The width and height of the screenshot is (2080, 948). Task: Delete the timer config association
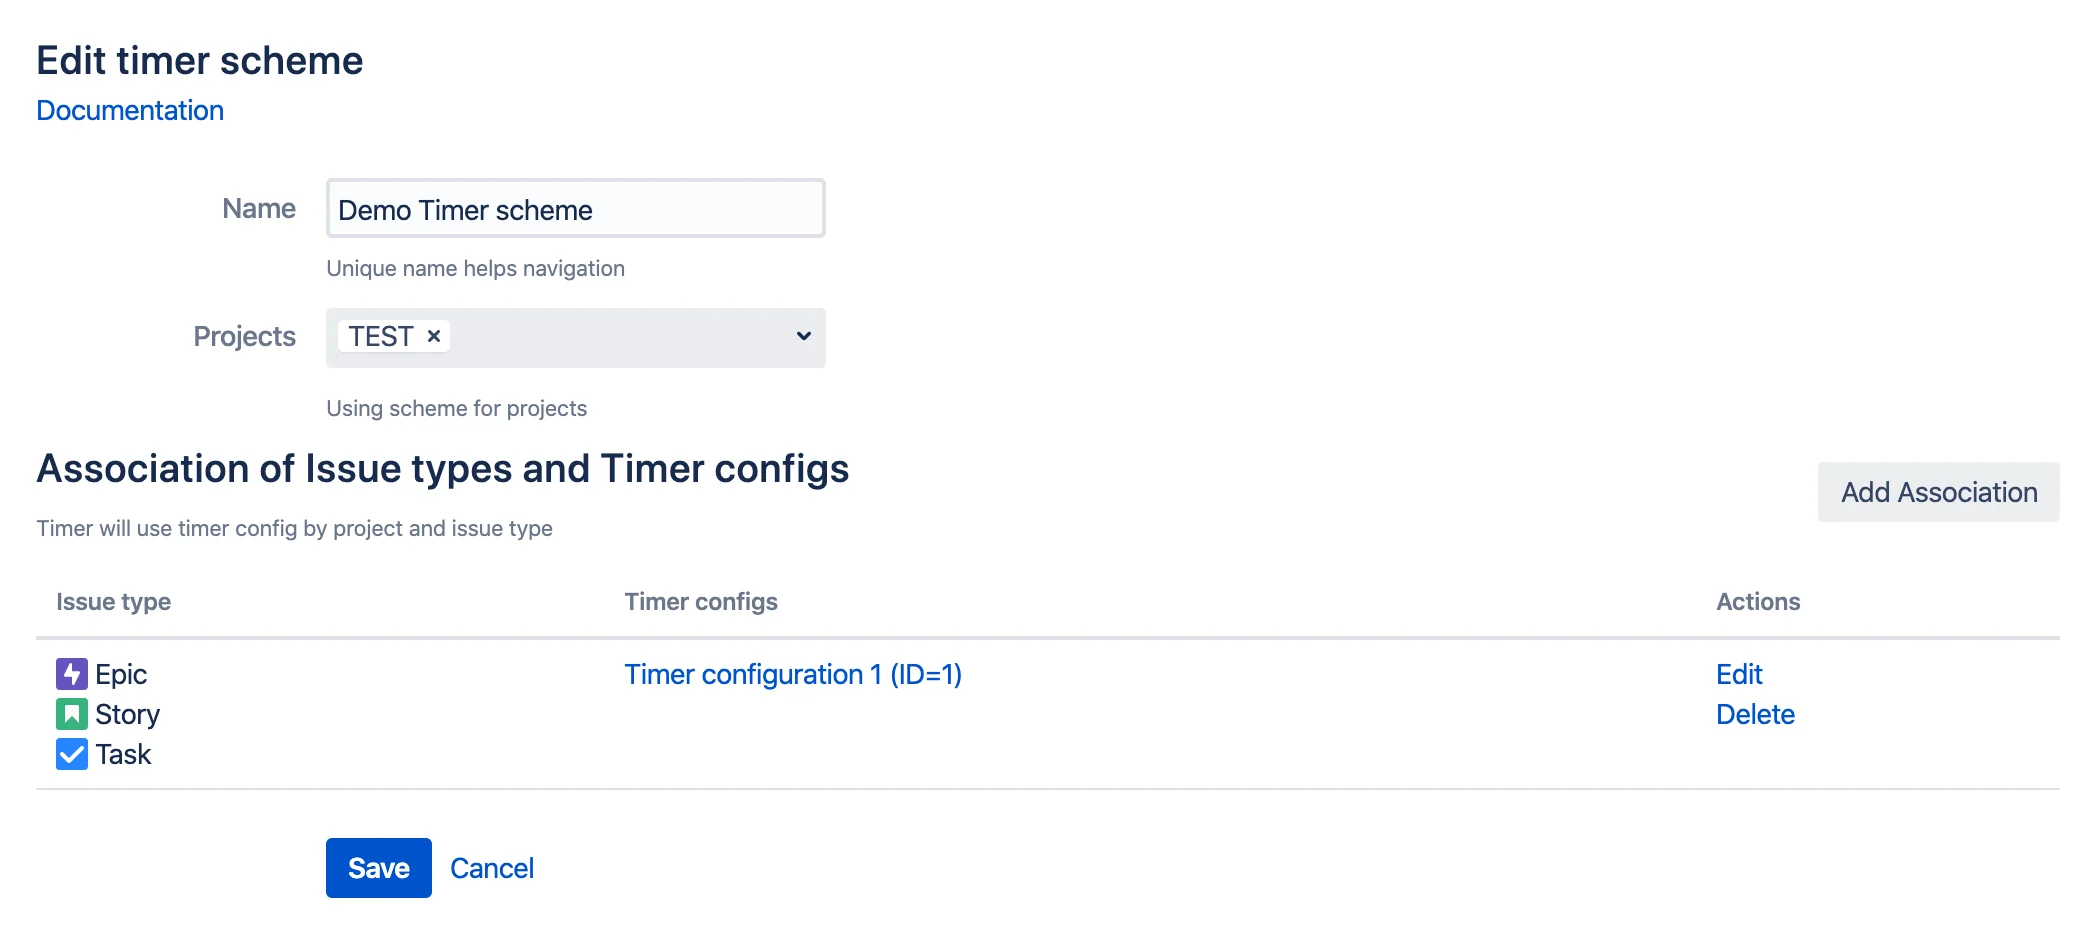click(x=1755, y=714)
